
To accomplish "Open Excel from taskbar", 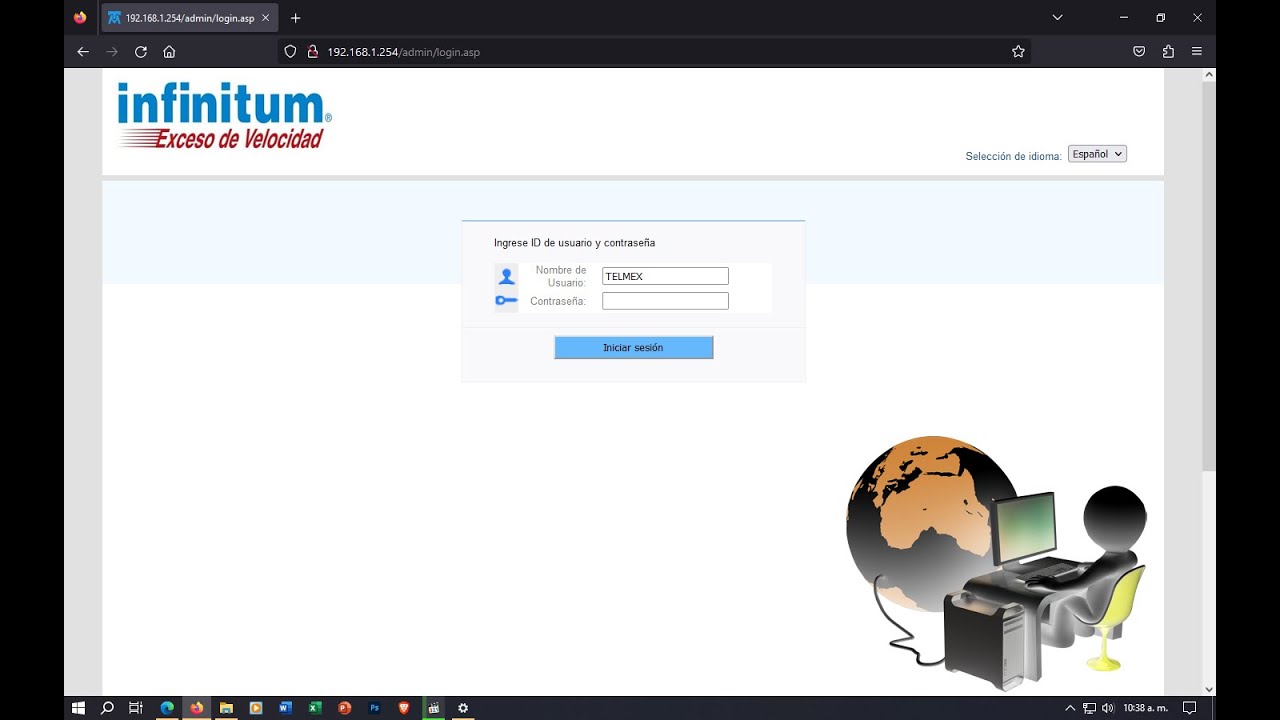I will 315,708.
